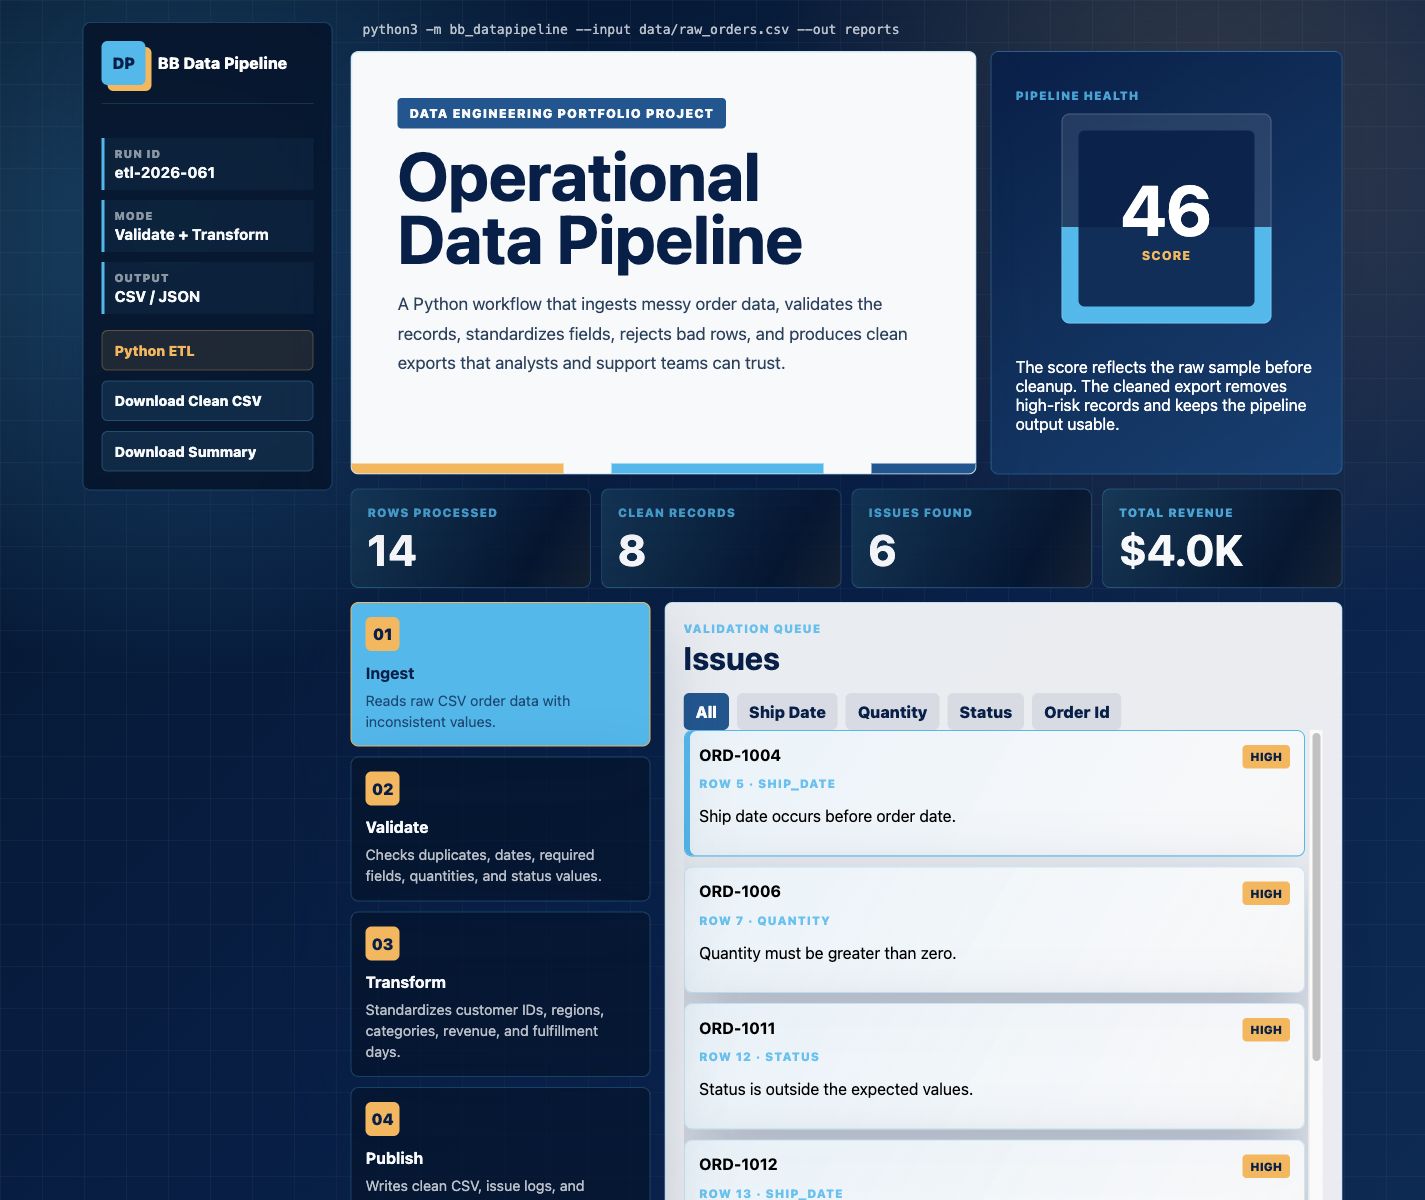Open the ORD-1004 ship date issue
1425x1200 pixels.
pos(994,793)
